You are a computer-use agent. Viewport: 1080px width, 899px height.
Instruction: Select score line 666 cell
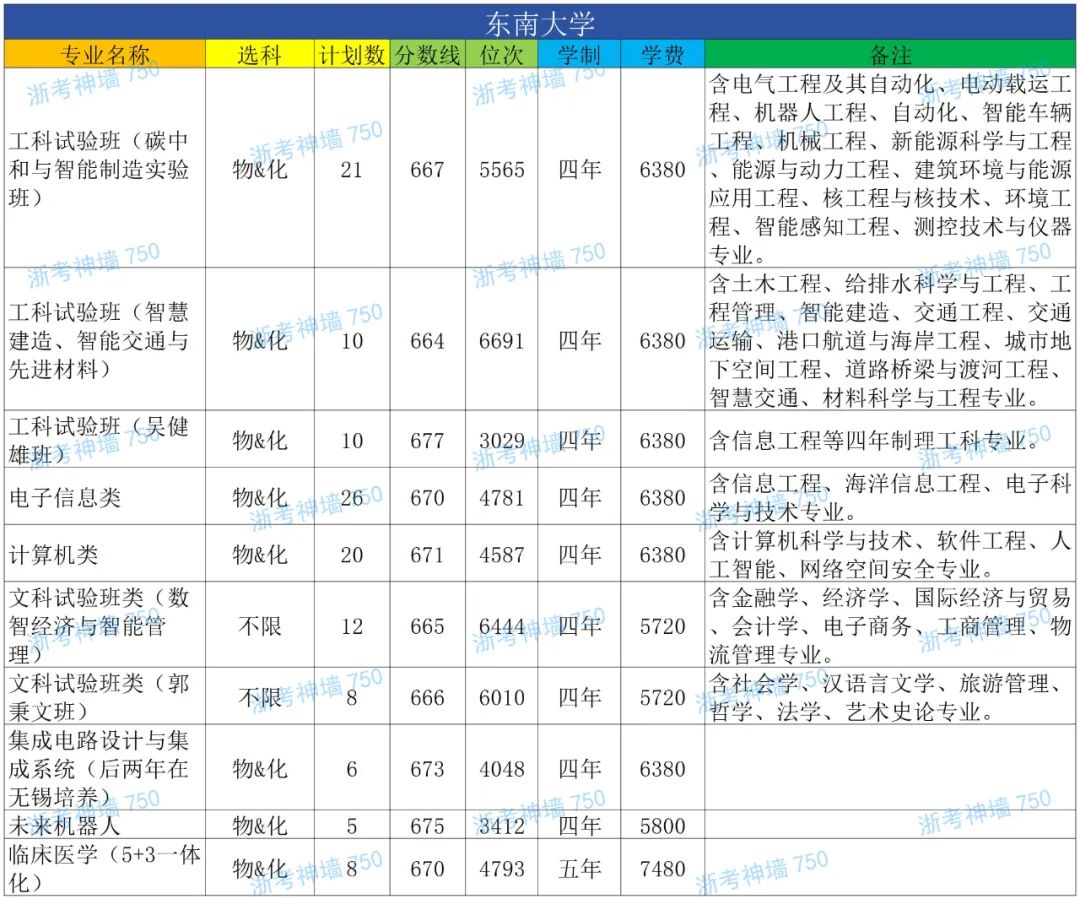pos(427,697)
